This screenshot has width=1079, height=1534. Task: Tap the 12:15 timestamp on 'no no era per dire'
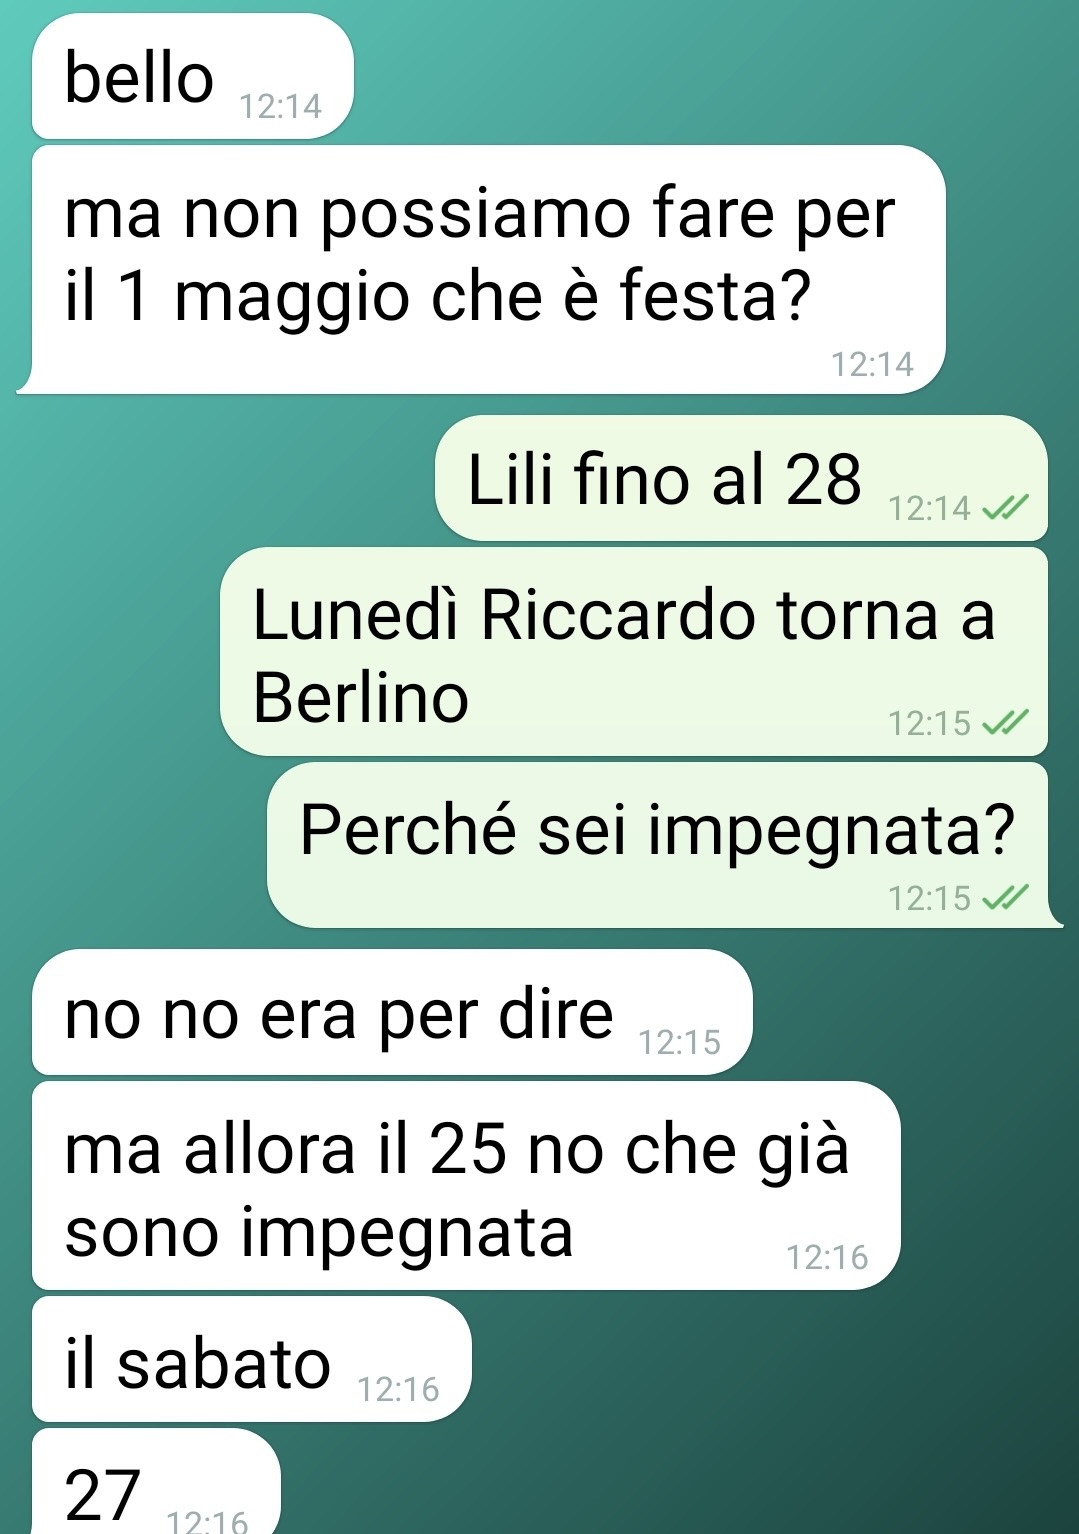coord(680,1042)
